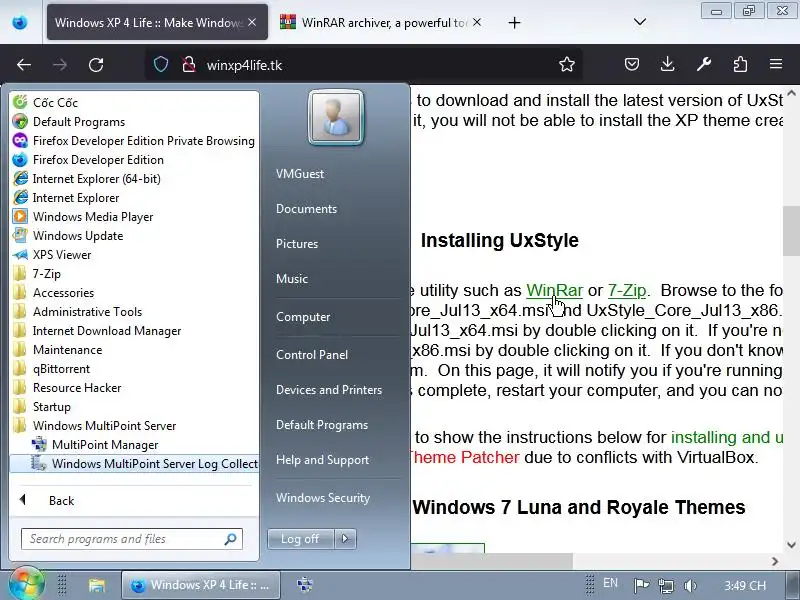Open Internet Explorer 32-bit entry
The width and height of the screenshot is (800, 600).
click(76, 197)
